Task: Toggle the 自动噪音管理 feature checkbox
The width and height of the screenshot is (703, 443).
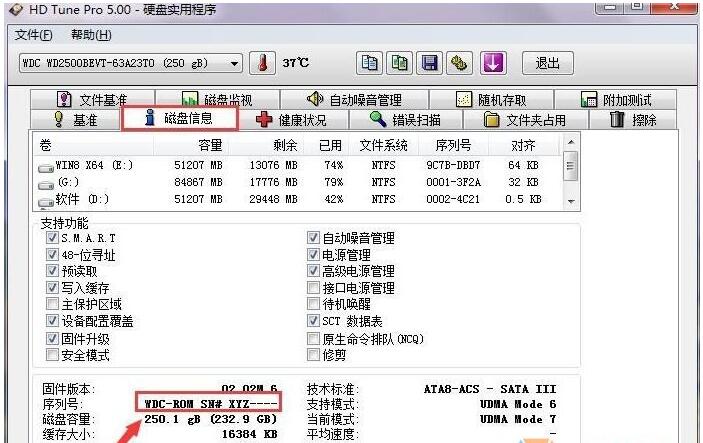Action: pyautogui.click(x=313, y=237)
